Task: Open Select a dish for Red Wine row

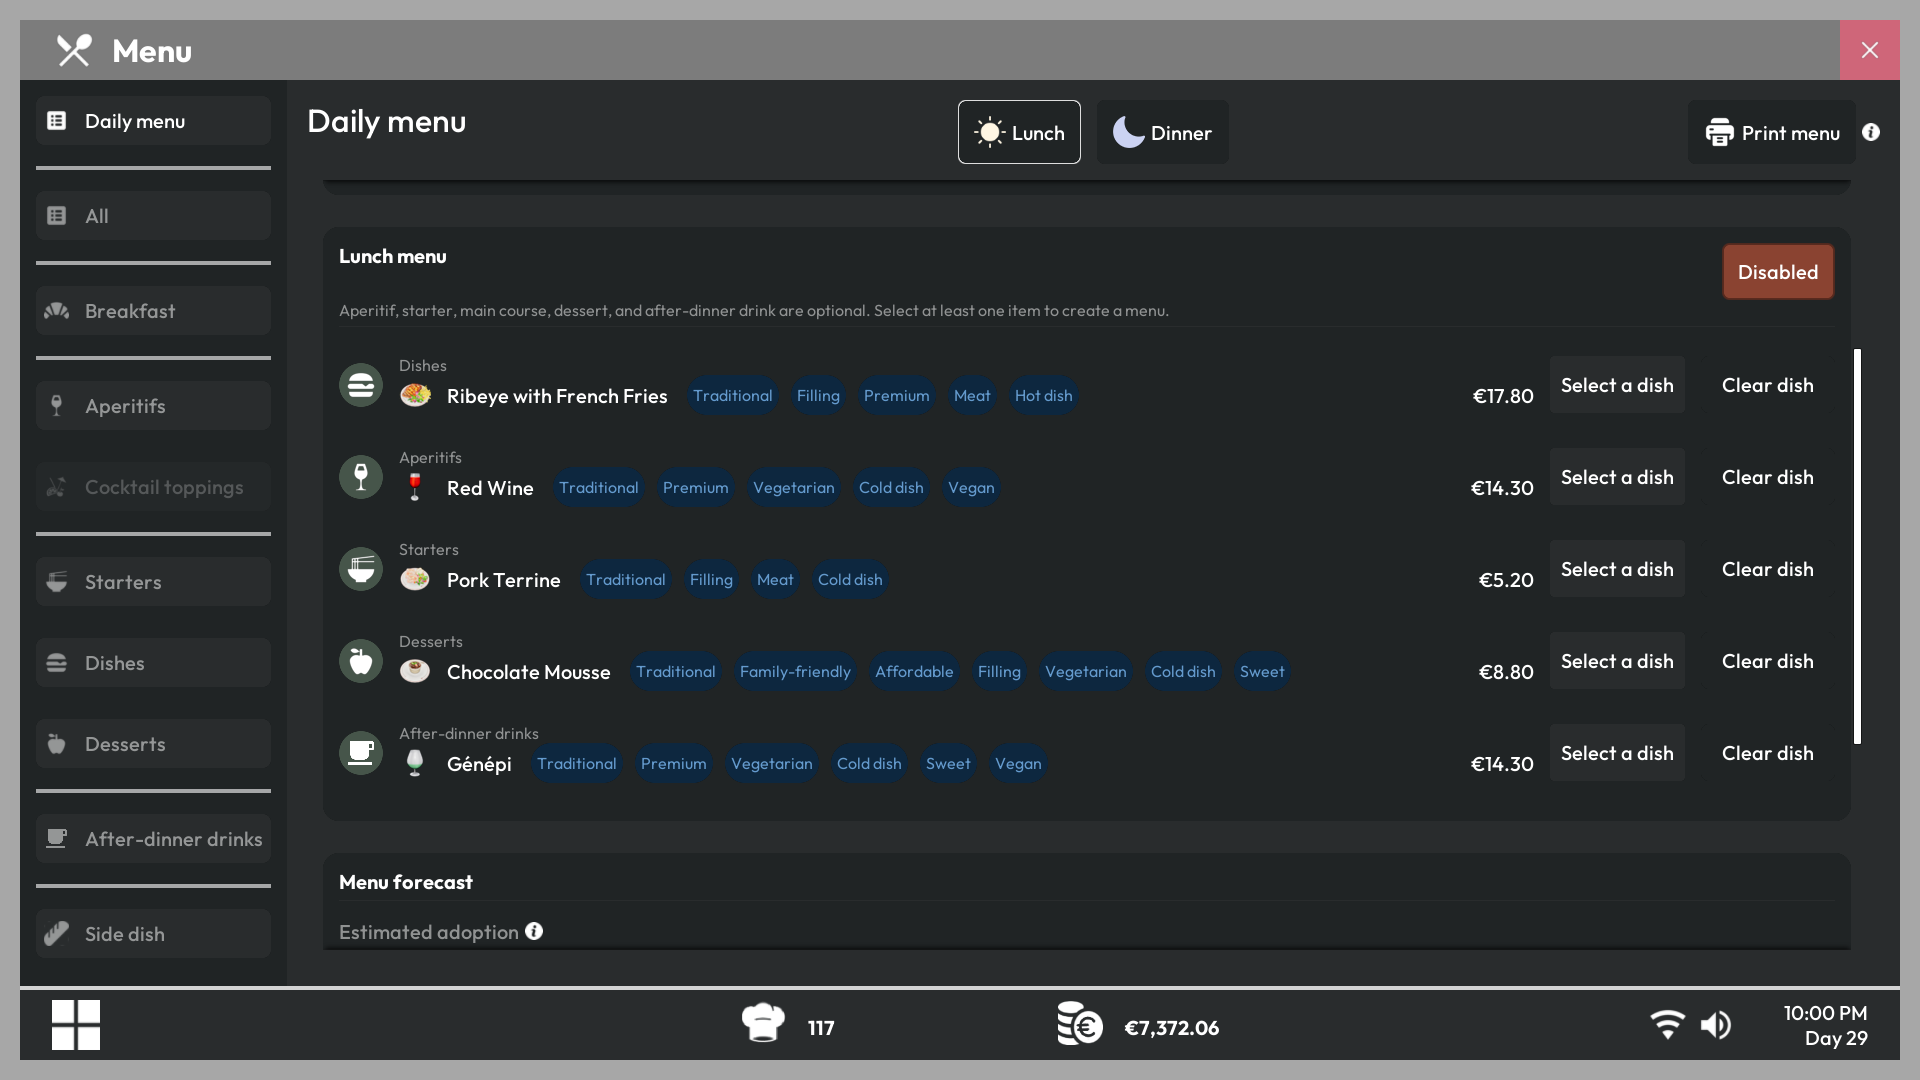Action: [x=1617, y=477]
